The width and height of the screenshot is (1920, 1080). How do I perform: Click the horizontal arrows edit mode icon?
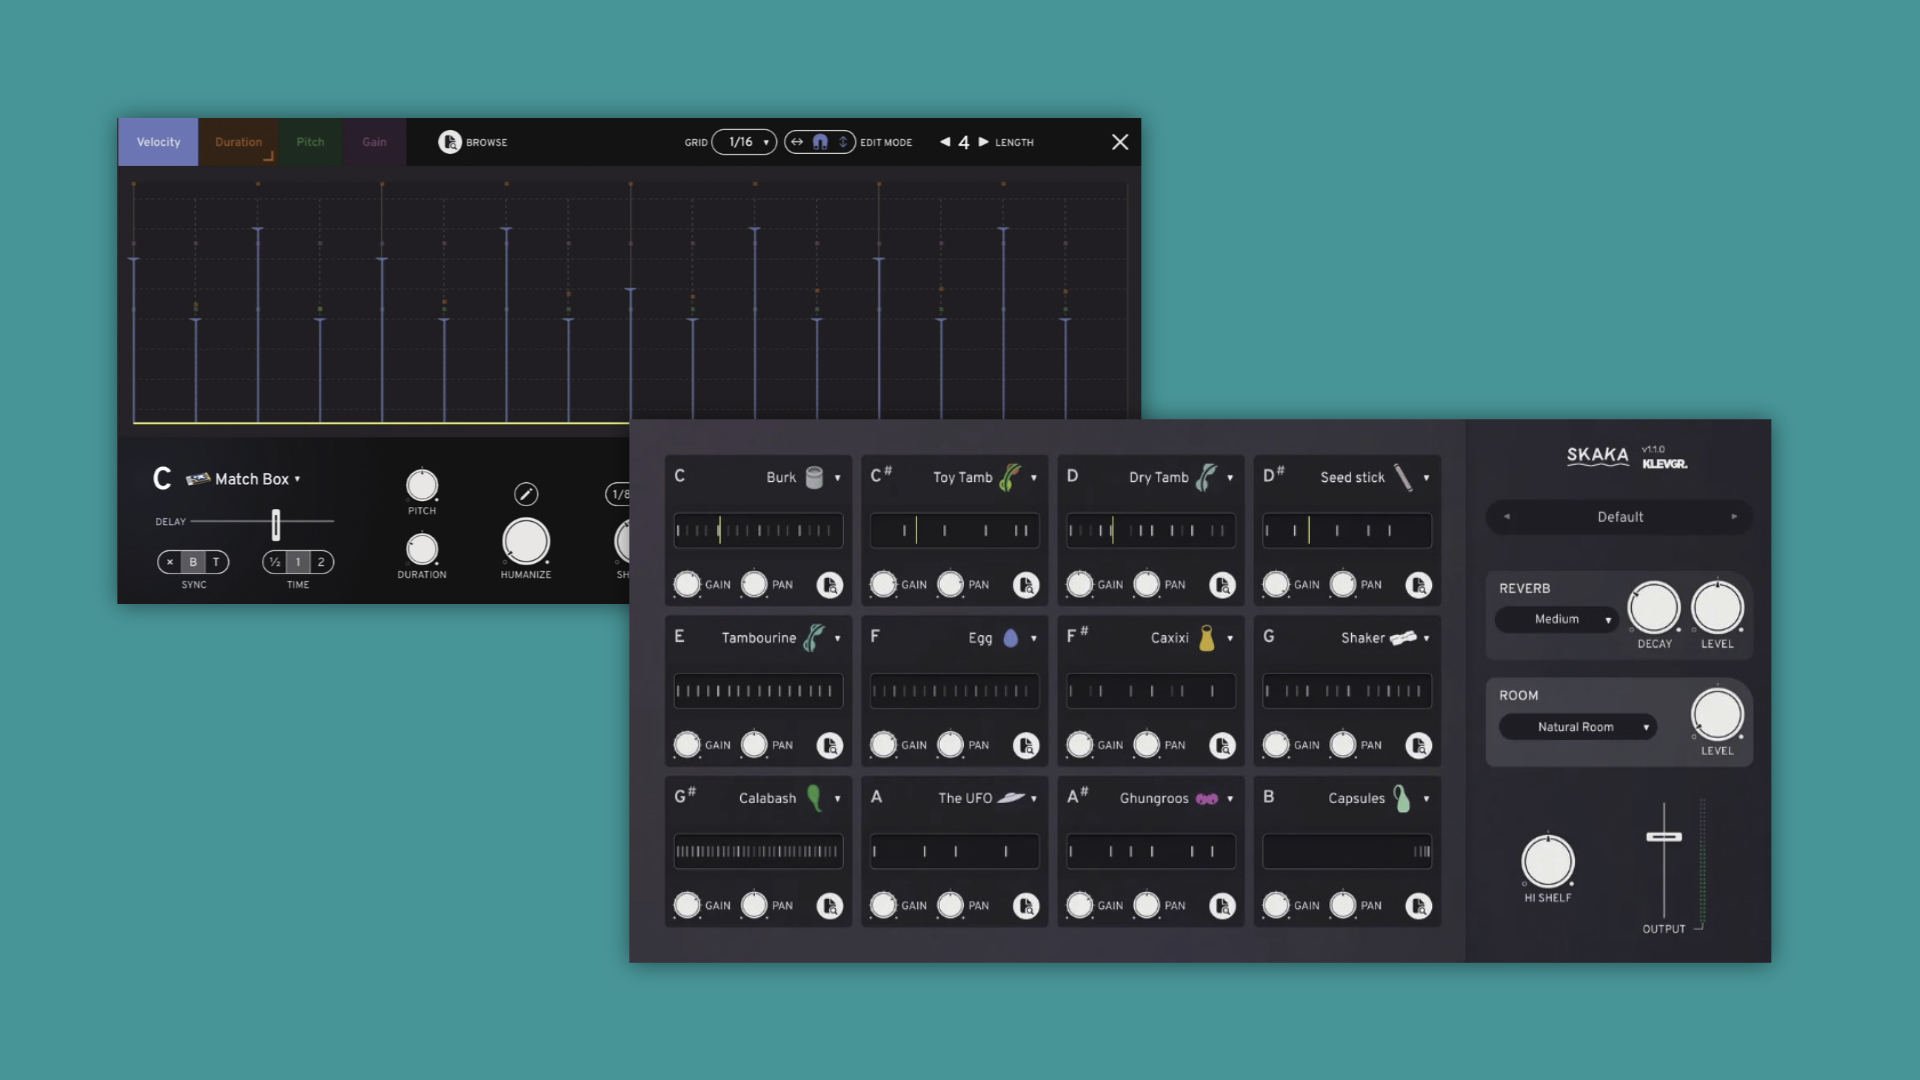(797, 142)
